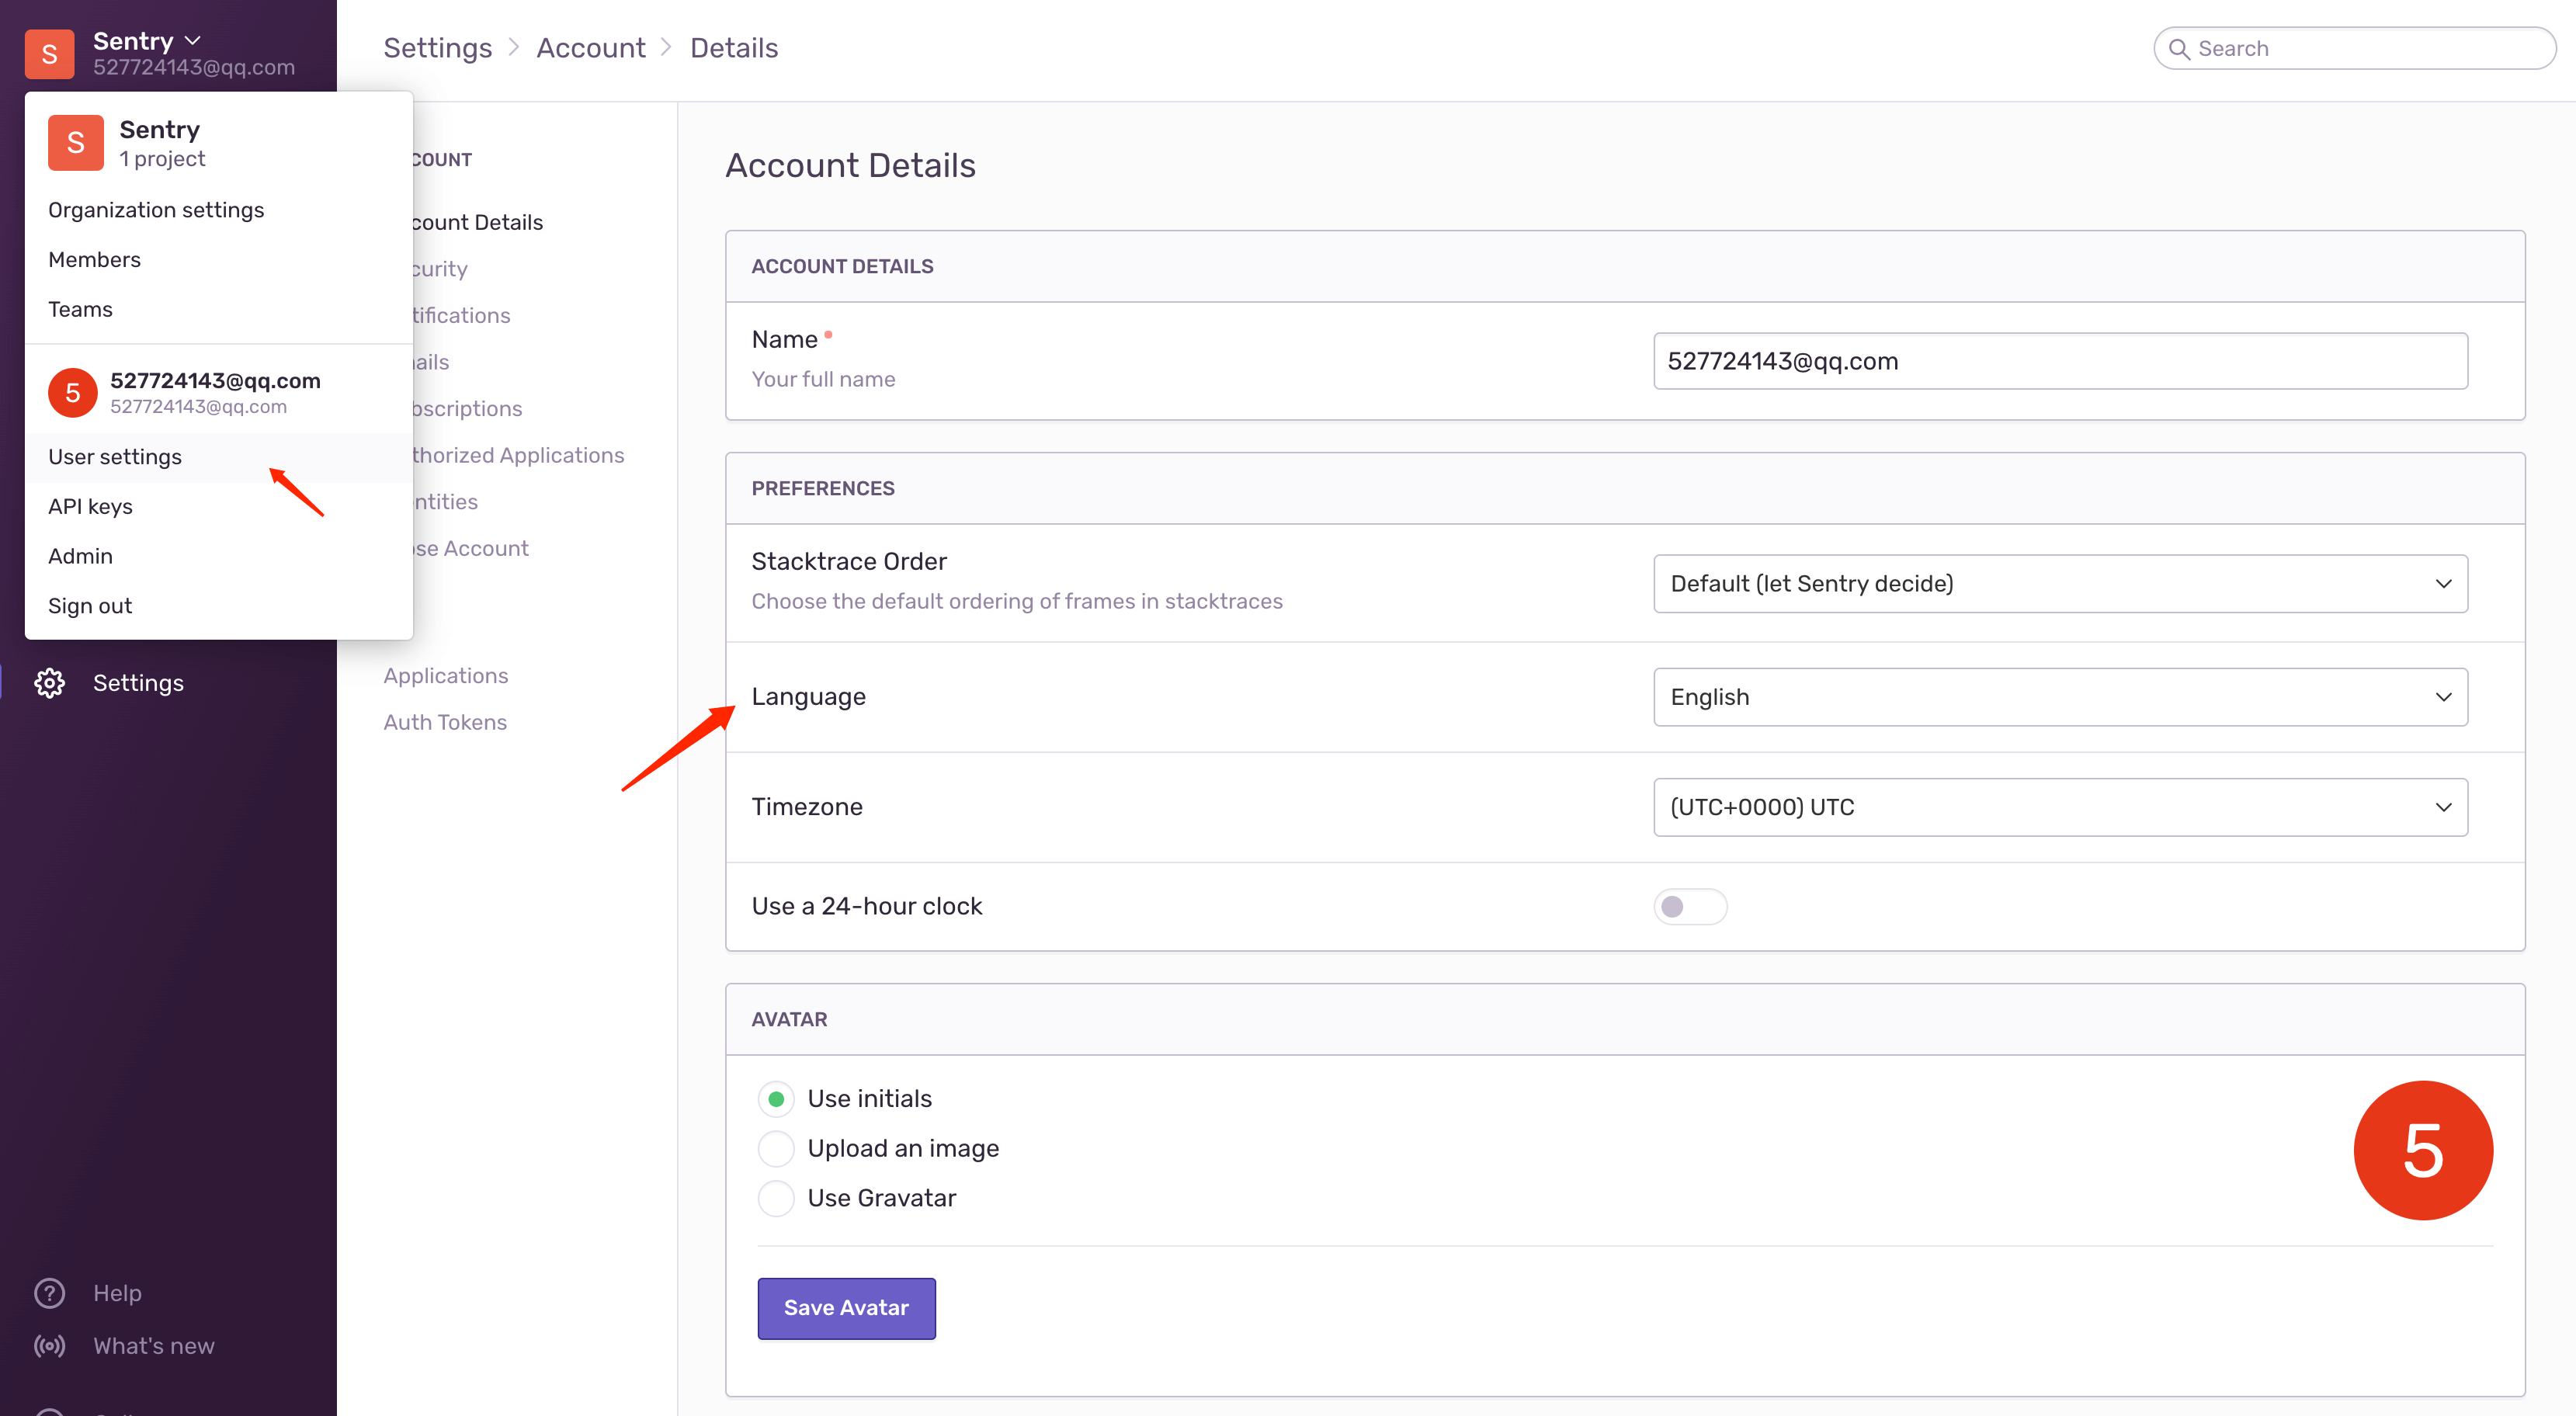This screenshot has height=1416, width=2576.
Task: Open Account Details in settings navigation
Action: click(477, 222)
